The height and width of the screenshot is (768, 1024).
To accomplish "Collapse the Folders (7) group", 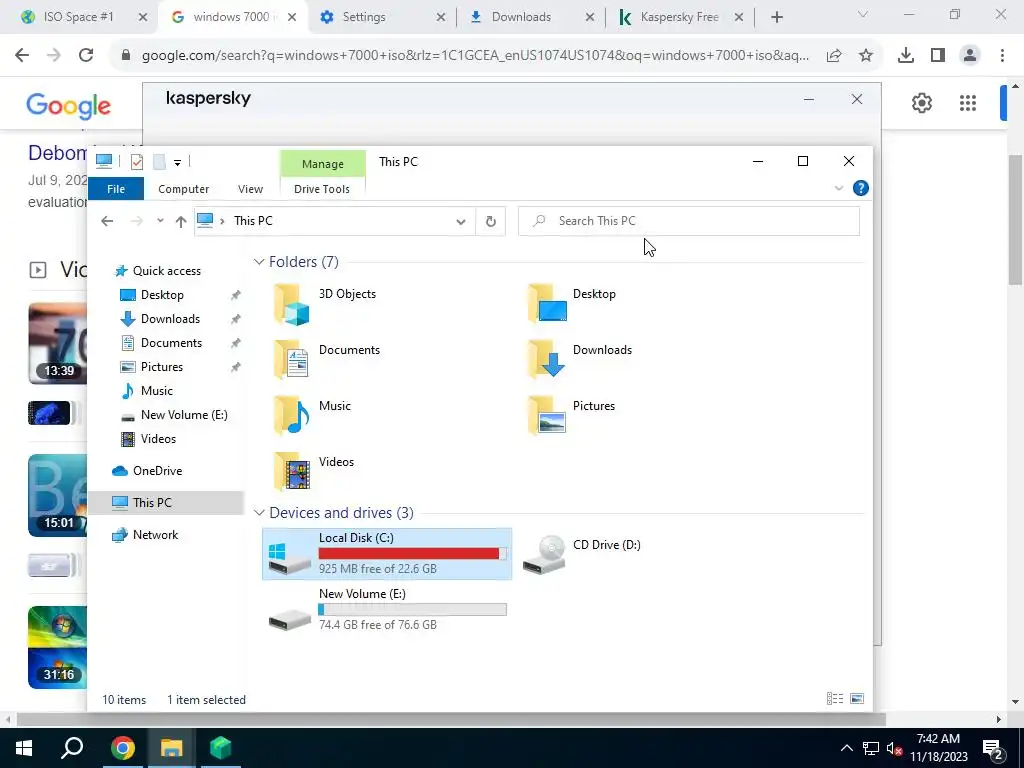I will coord(259,262).
